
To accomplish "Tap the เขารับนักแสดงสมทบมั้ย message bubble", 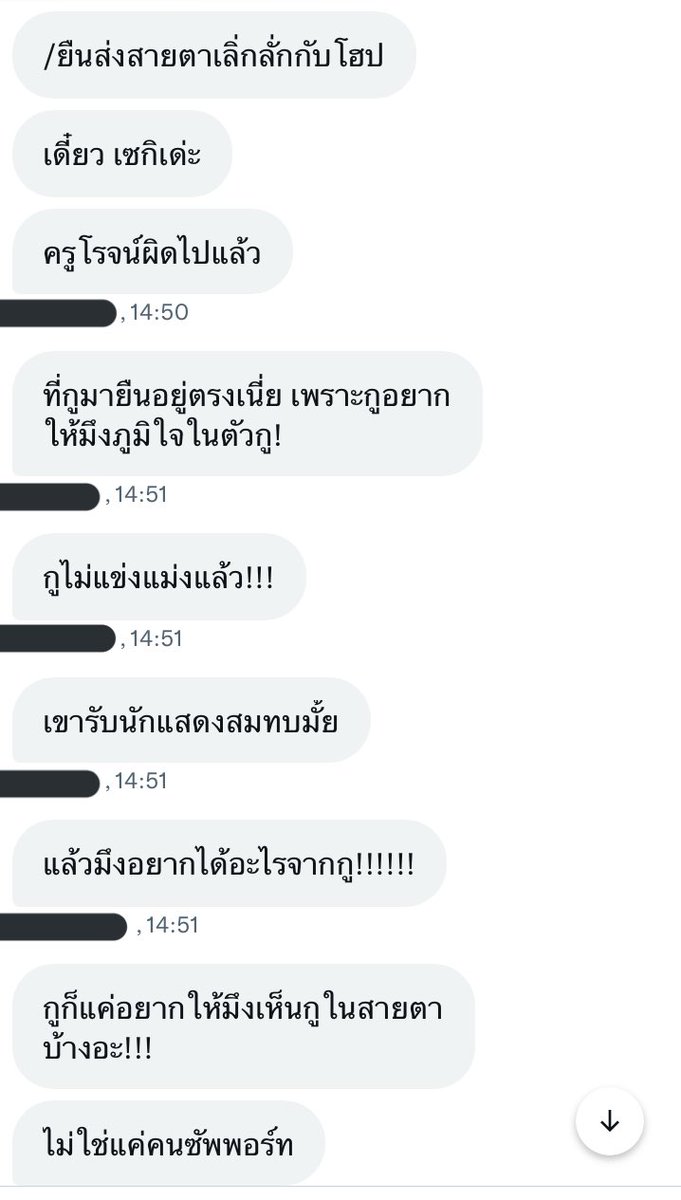I will coord(191,721).
